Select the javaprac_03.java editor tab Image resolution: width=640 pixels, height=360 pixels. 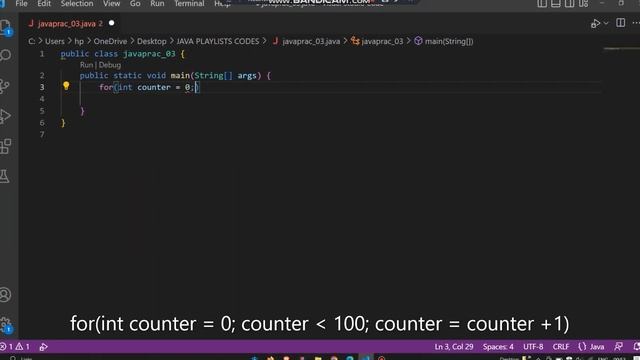(x=67, y=24)
